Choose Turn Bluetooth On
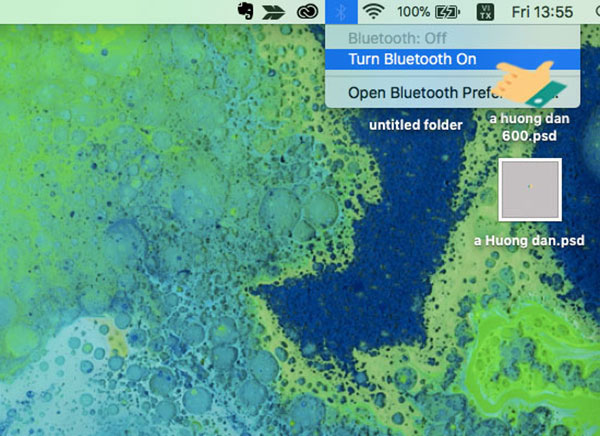Image resolution: width=600 pixels, height=436 pixels. (x=453, y=59)
